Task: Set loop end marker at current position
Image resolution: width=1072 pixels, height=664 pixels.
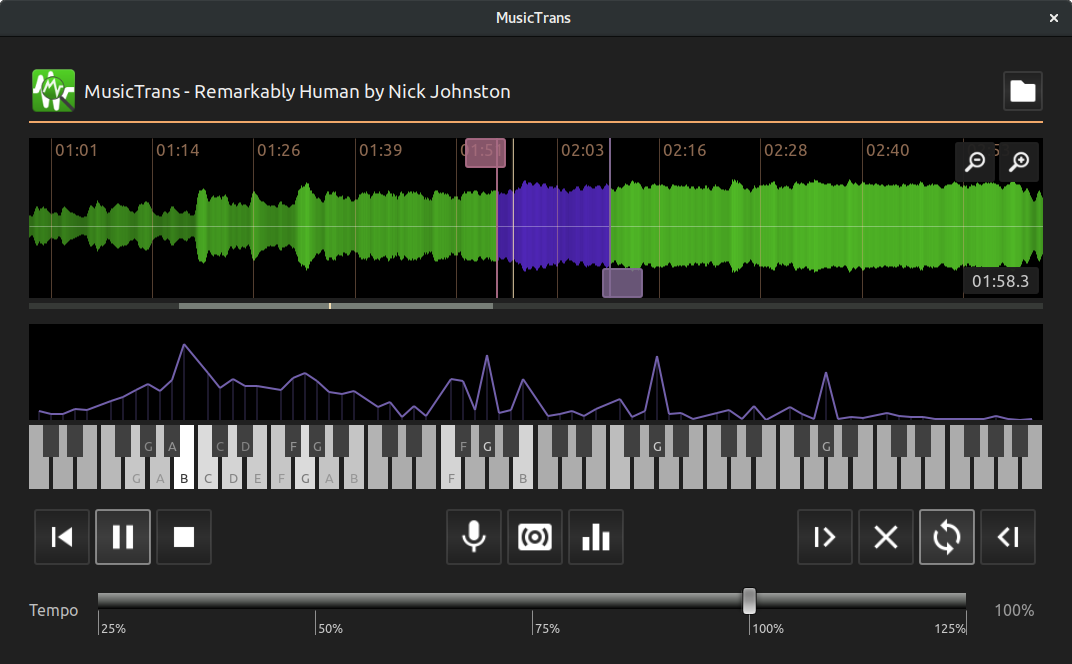Action: tap(1008, 537)
